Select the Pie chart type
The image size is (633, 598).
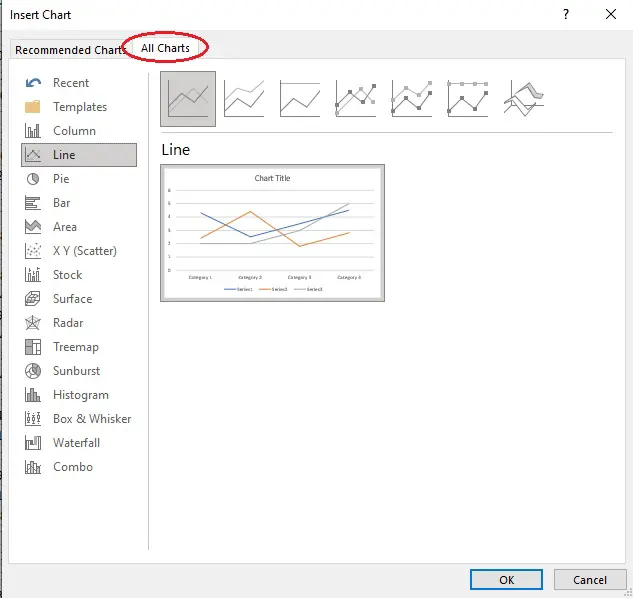pyautogui.click(x=79, y=179)
